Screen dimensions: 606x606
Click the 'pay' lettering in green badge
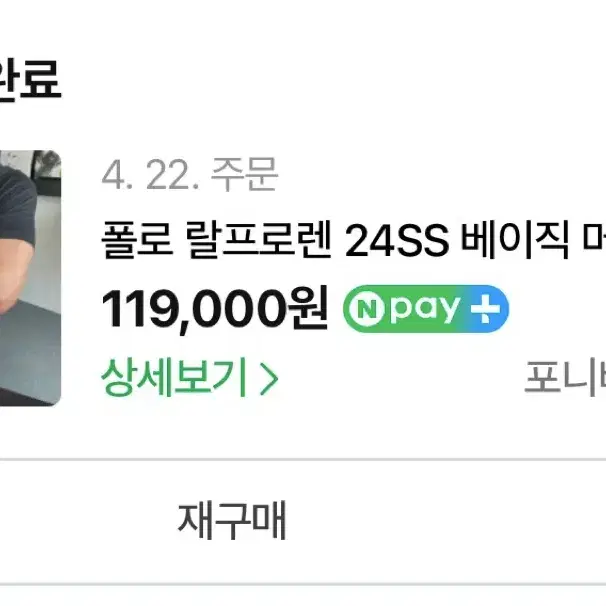pos(425,310)
